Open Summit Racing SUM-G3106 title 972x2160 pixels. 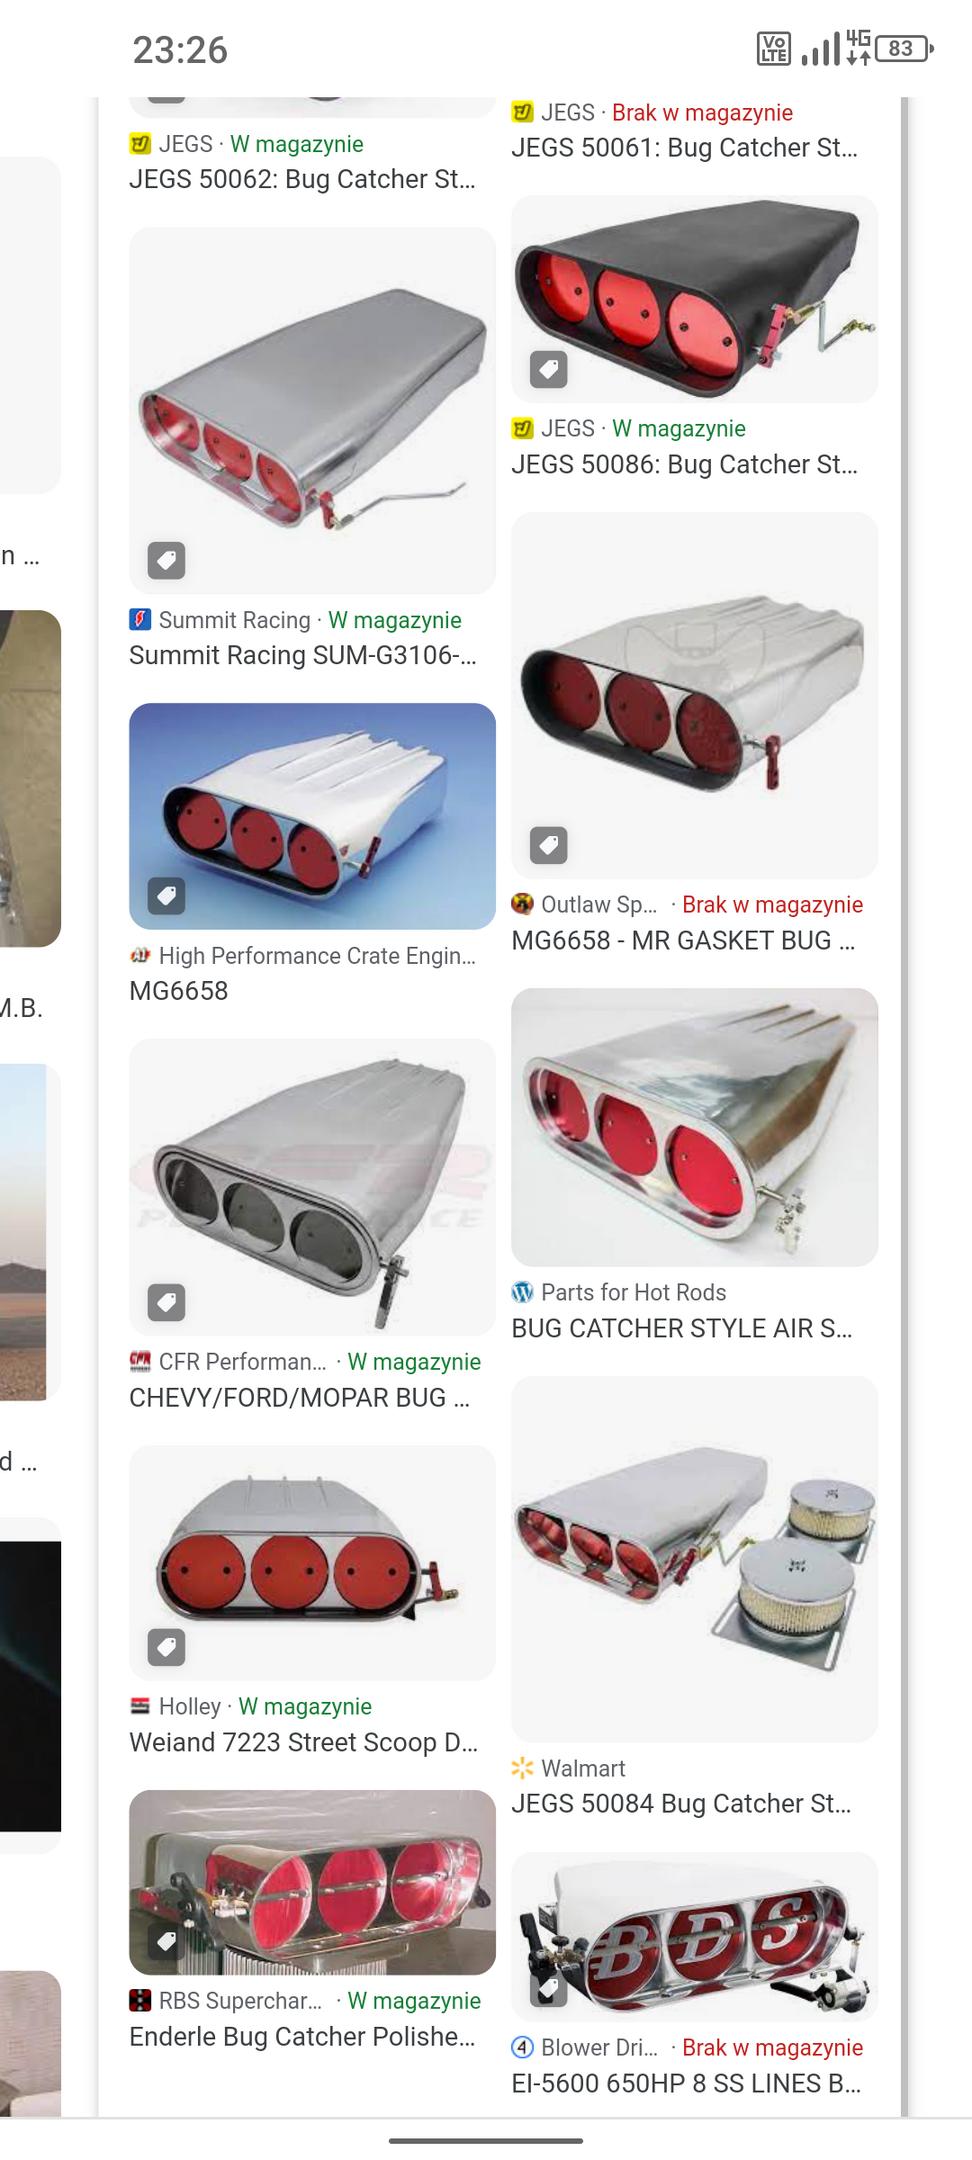[x=302, y=655]
